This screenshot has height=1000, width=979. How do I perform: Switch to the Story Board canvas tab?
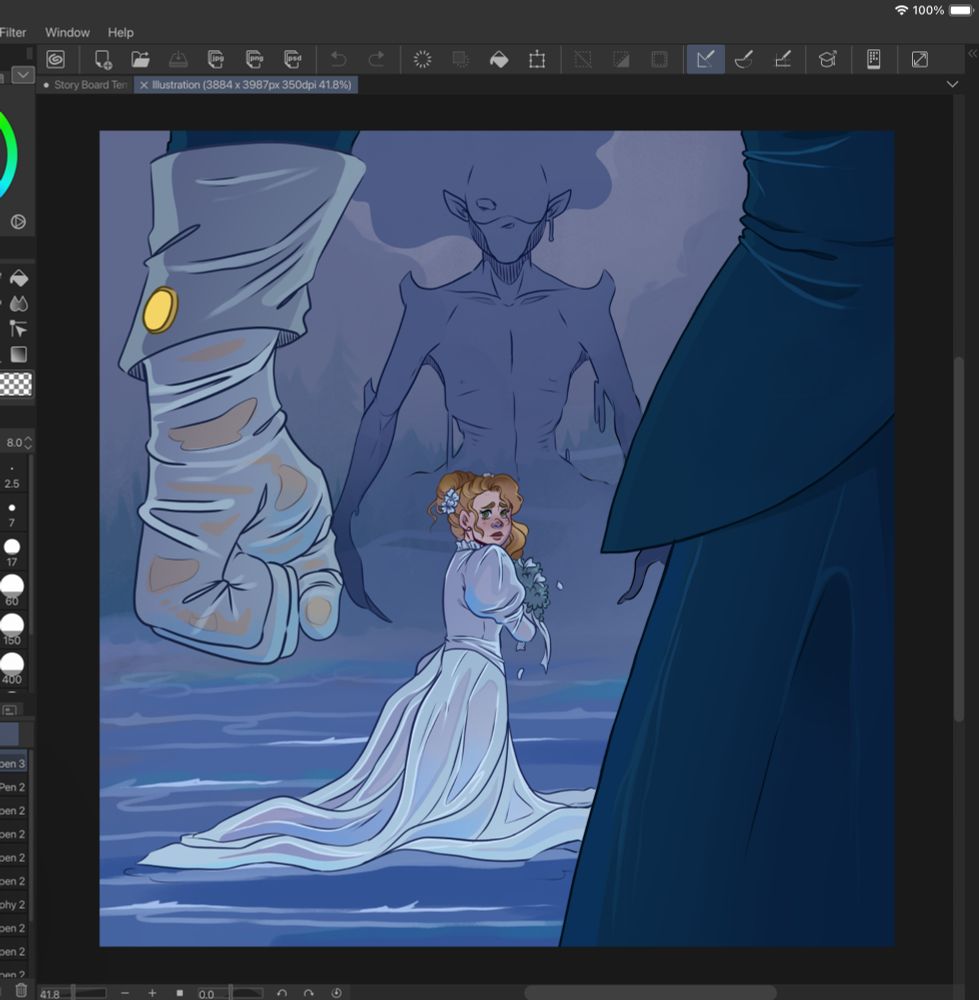click(88, 85)
